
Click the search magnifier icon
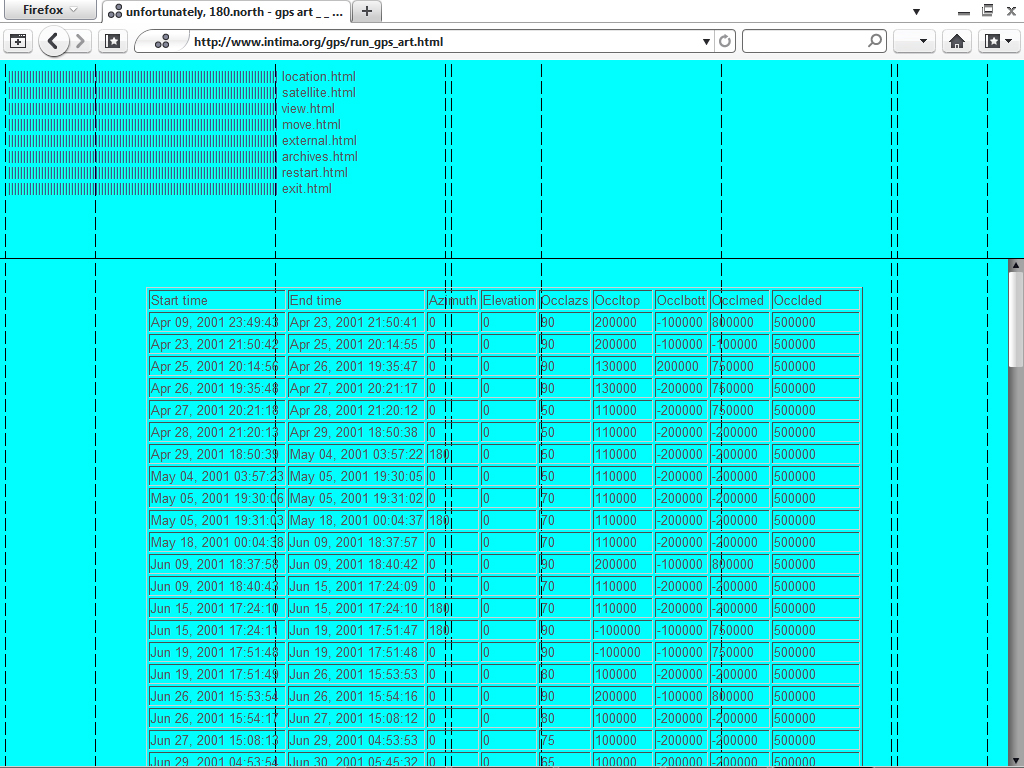pyautogui.click(x=875, y=42)
